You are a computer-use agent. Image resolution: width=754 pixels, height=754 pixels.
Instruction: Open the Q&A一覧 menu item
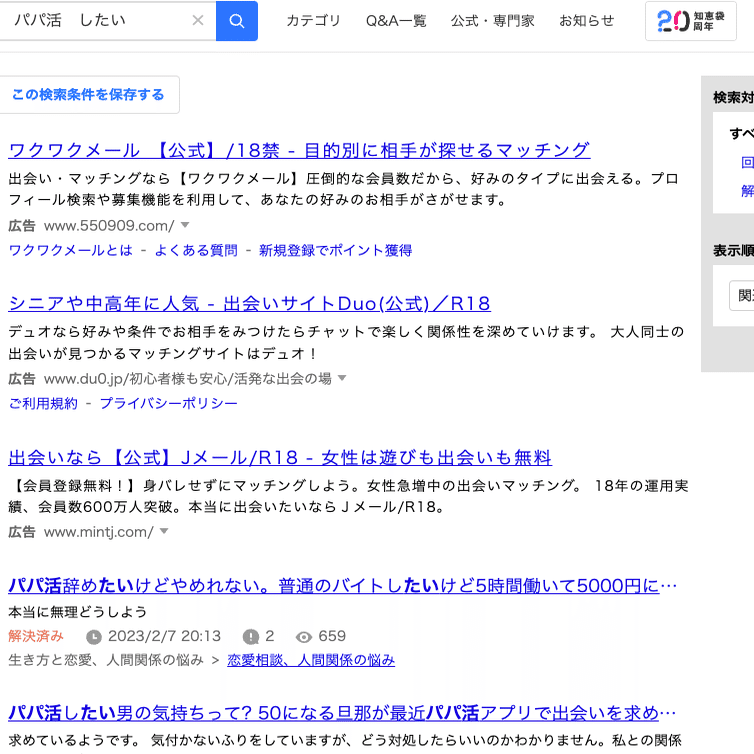396,21
